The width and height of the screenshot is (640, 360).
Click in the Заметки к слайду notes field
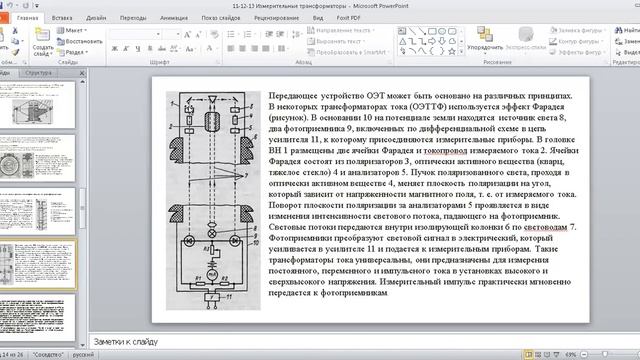364,342
